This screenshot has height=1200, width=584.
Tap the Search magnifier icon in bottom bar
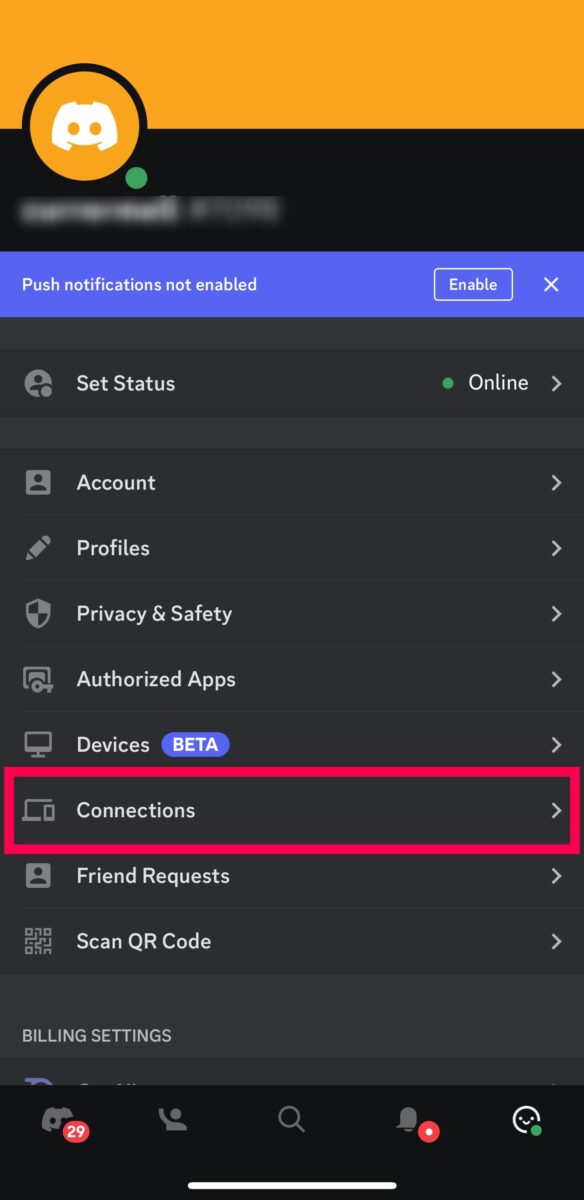point(291,1120)
